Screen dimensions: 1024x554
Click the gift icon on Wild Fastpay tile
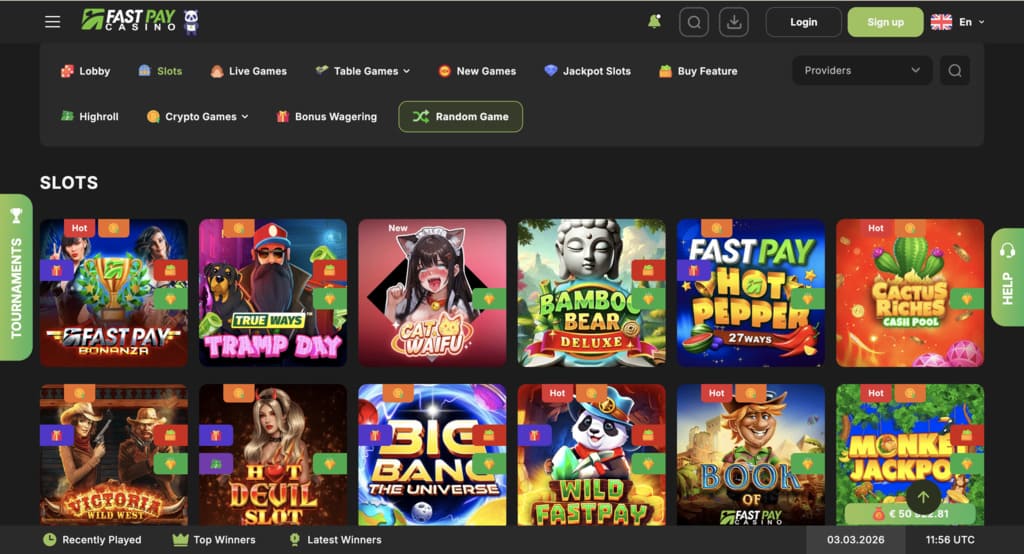click(x=534, y=435)
